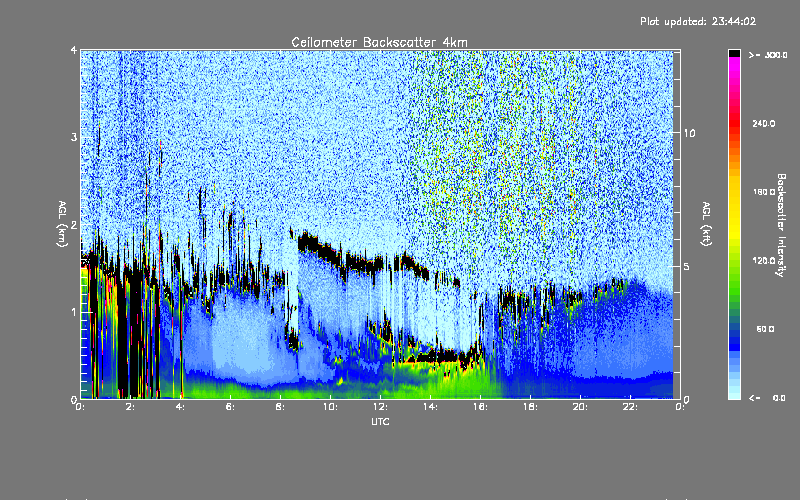This screenshot has height=500, width=800.
Task: Select the '4:' UTC hour tick label
Action: 181,407
